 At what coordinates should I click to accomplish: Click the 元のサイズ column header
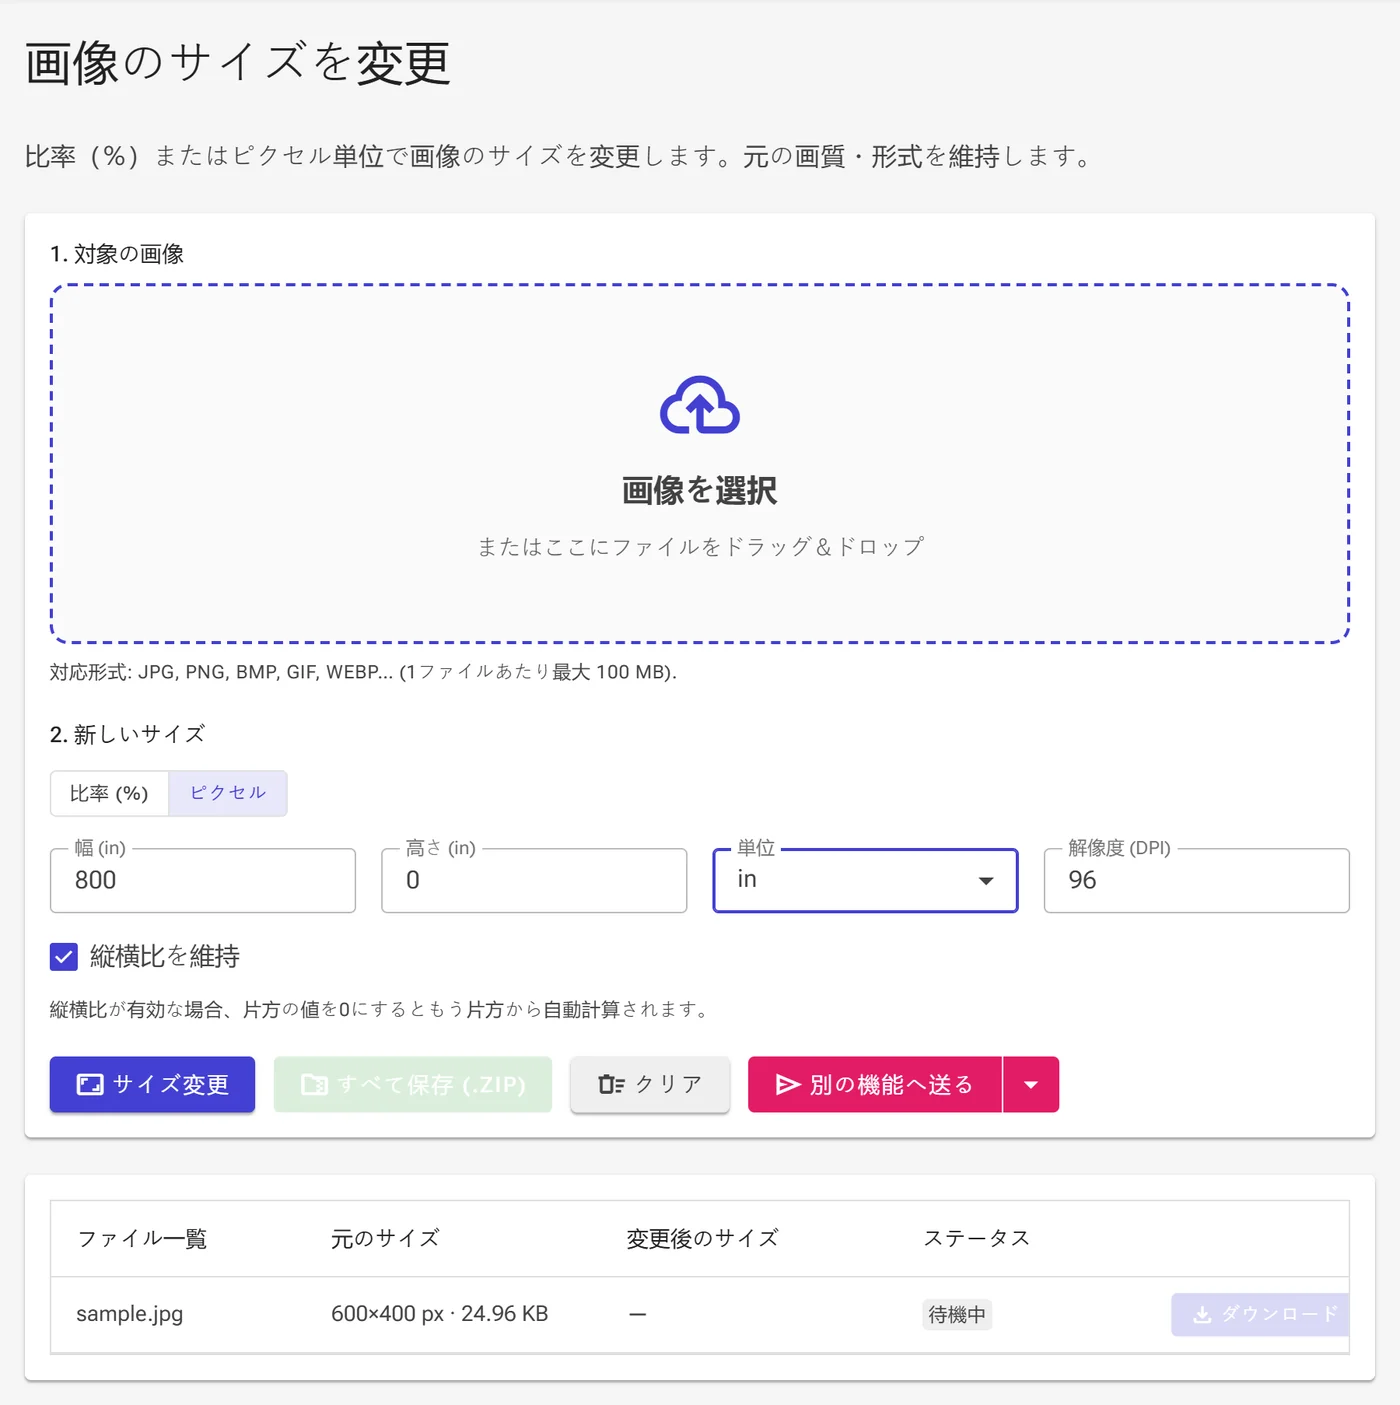(x=385, y=1238)
